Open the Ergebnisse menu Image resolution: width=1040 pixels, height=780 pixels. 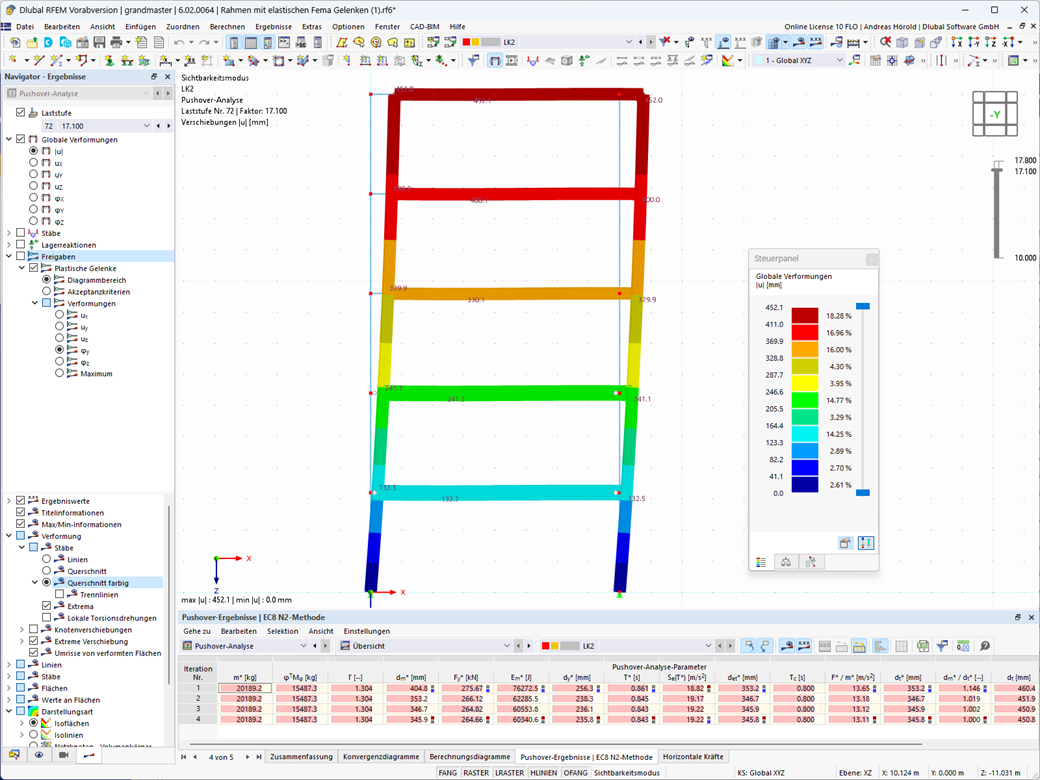[x=273, y=27]
